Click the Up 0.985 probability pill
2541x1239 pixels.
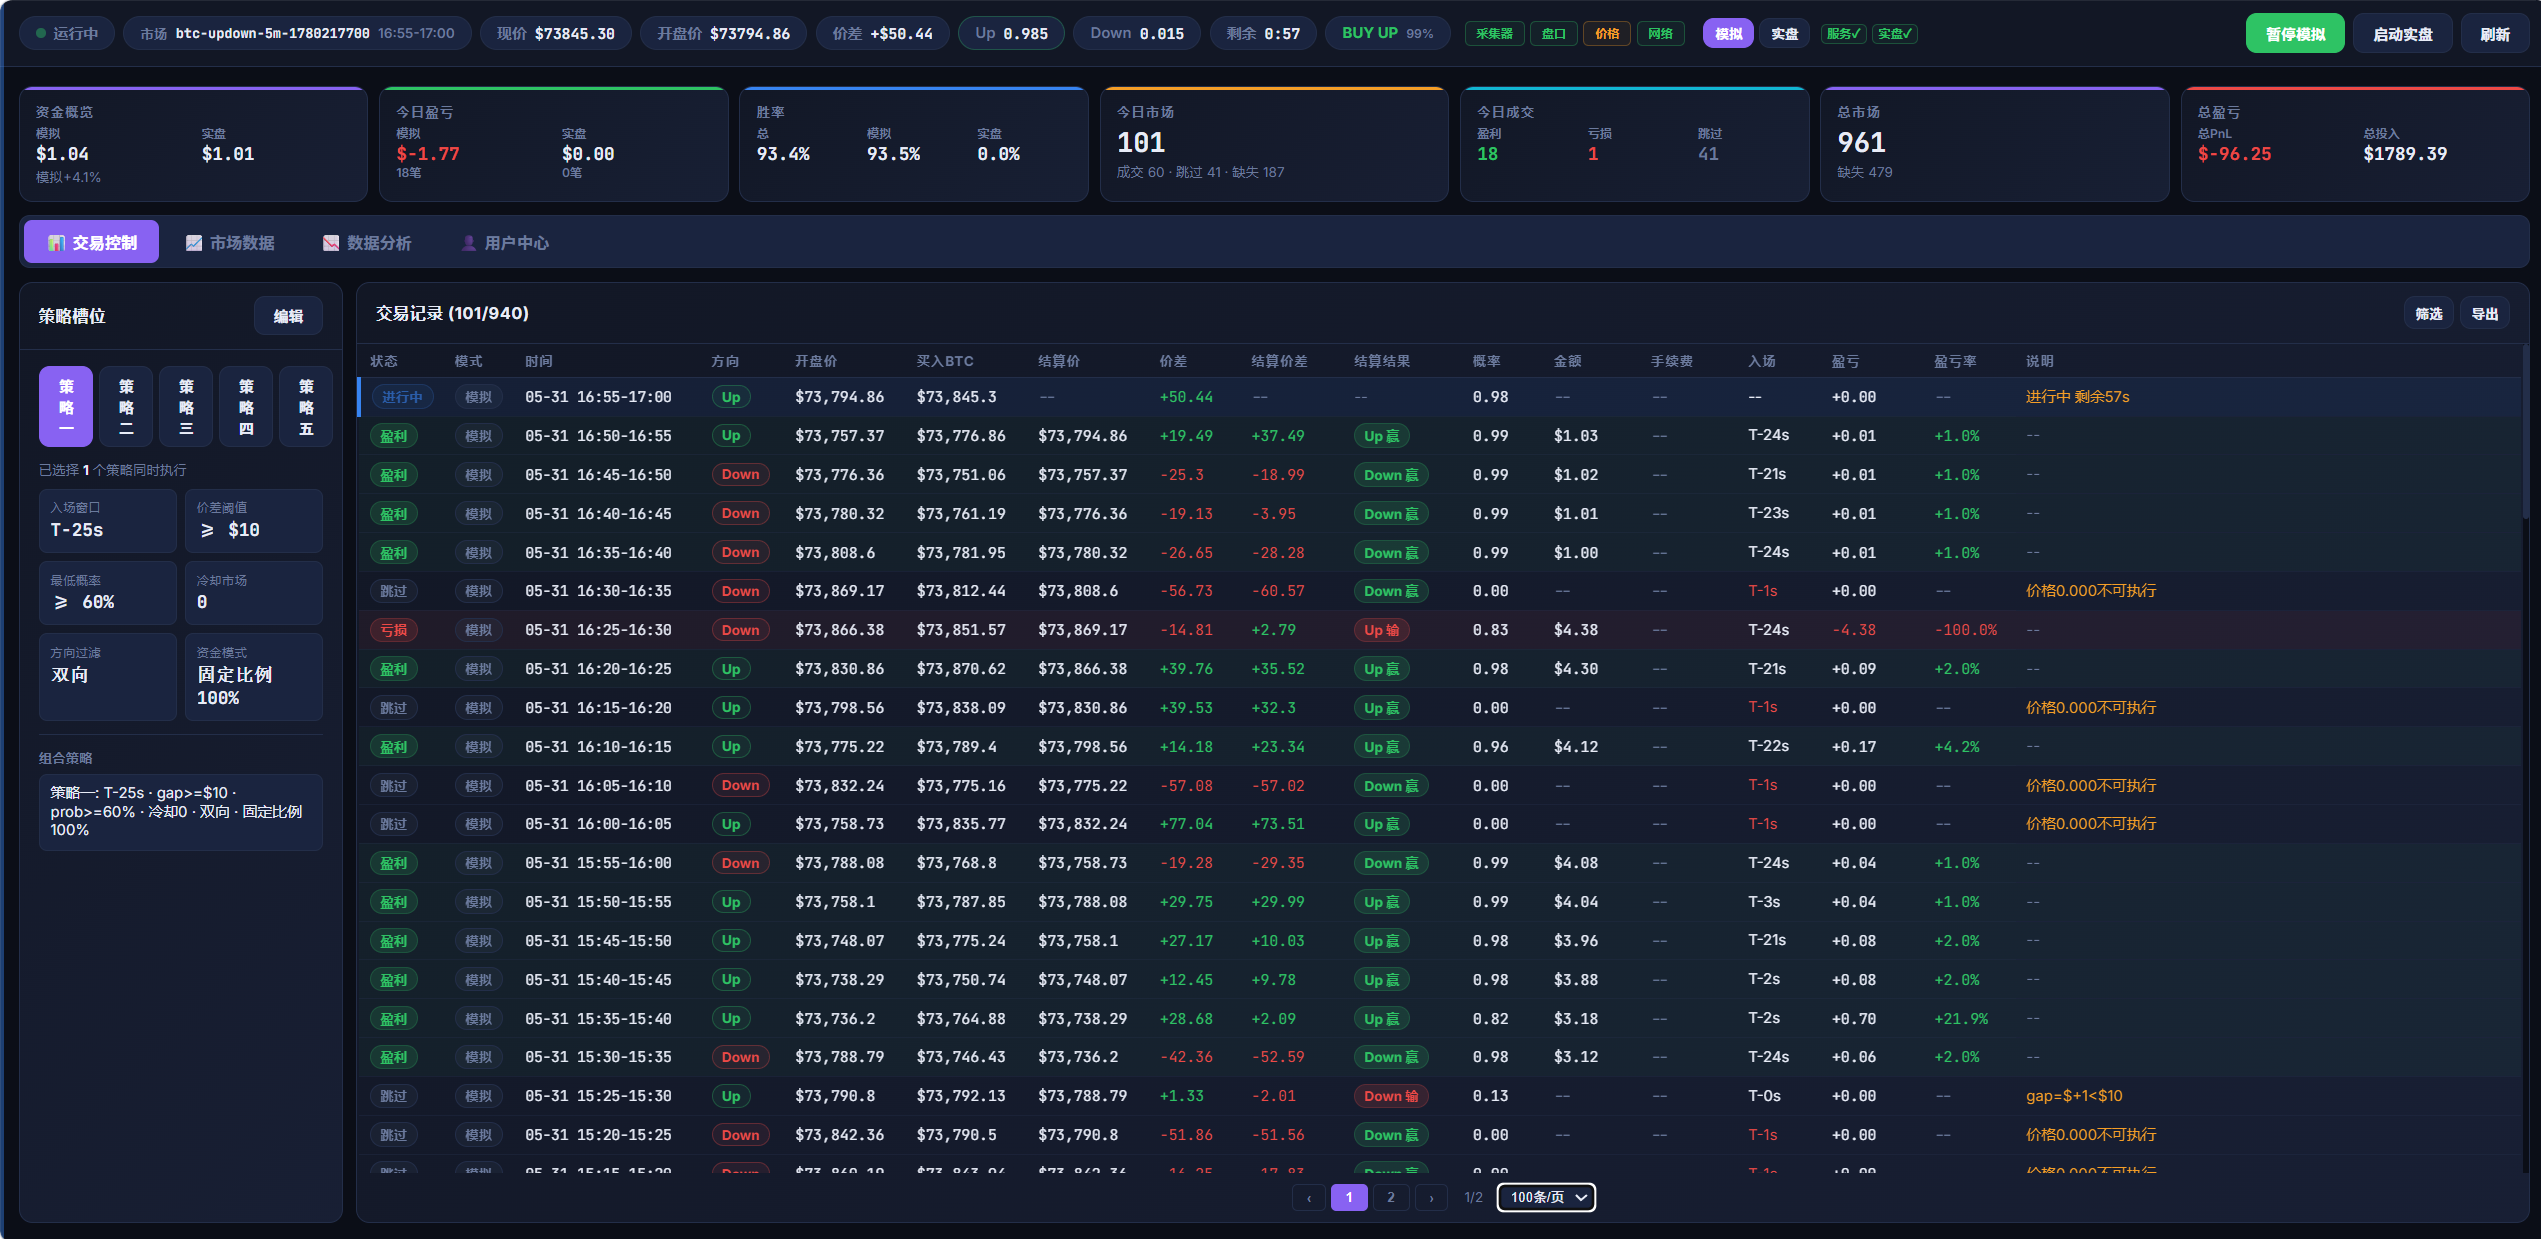tap(1012, 33)
